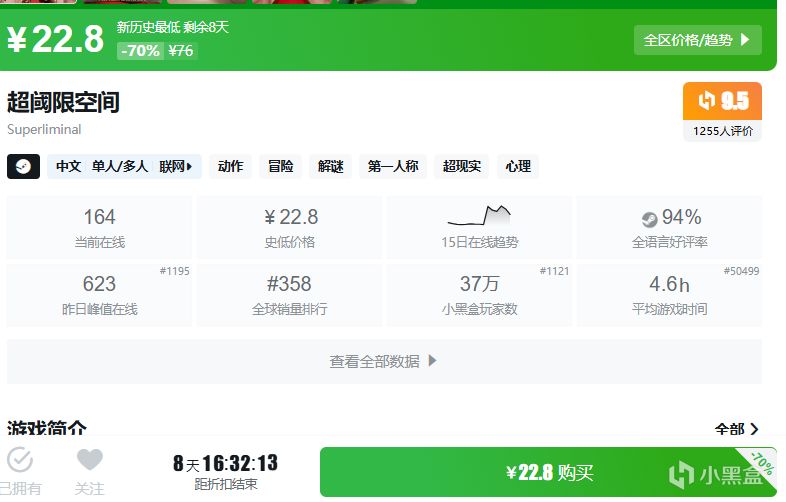786x502 pixels.
Task: Click the heart follow icon
Action: pyautogui.click(x=90, y=459)
